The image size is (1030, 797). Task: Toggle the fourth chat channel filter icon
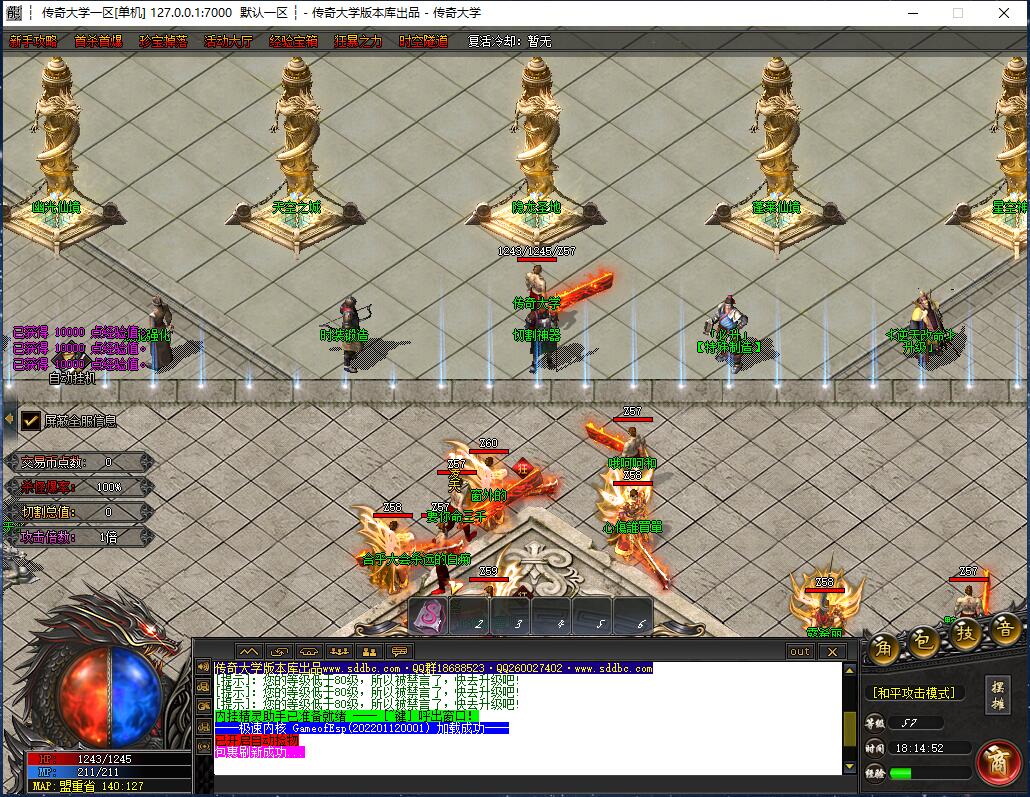[x=204, y=727]
